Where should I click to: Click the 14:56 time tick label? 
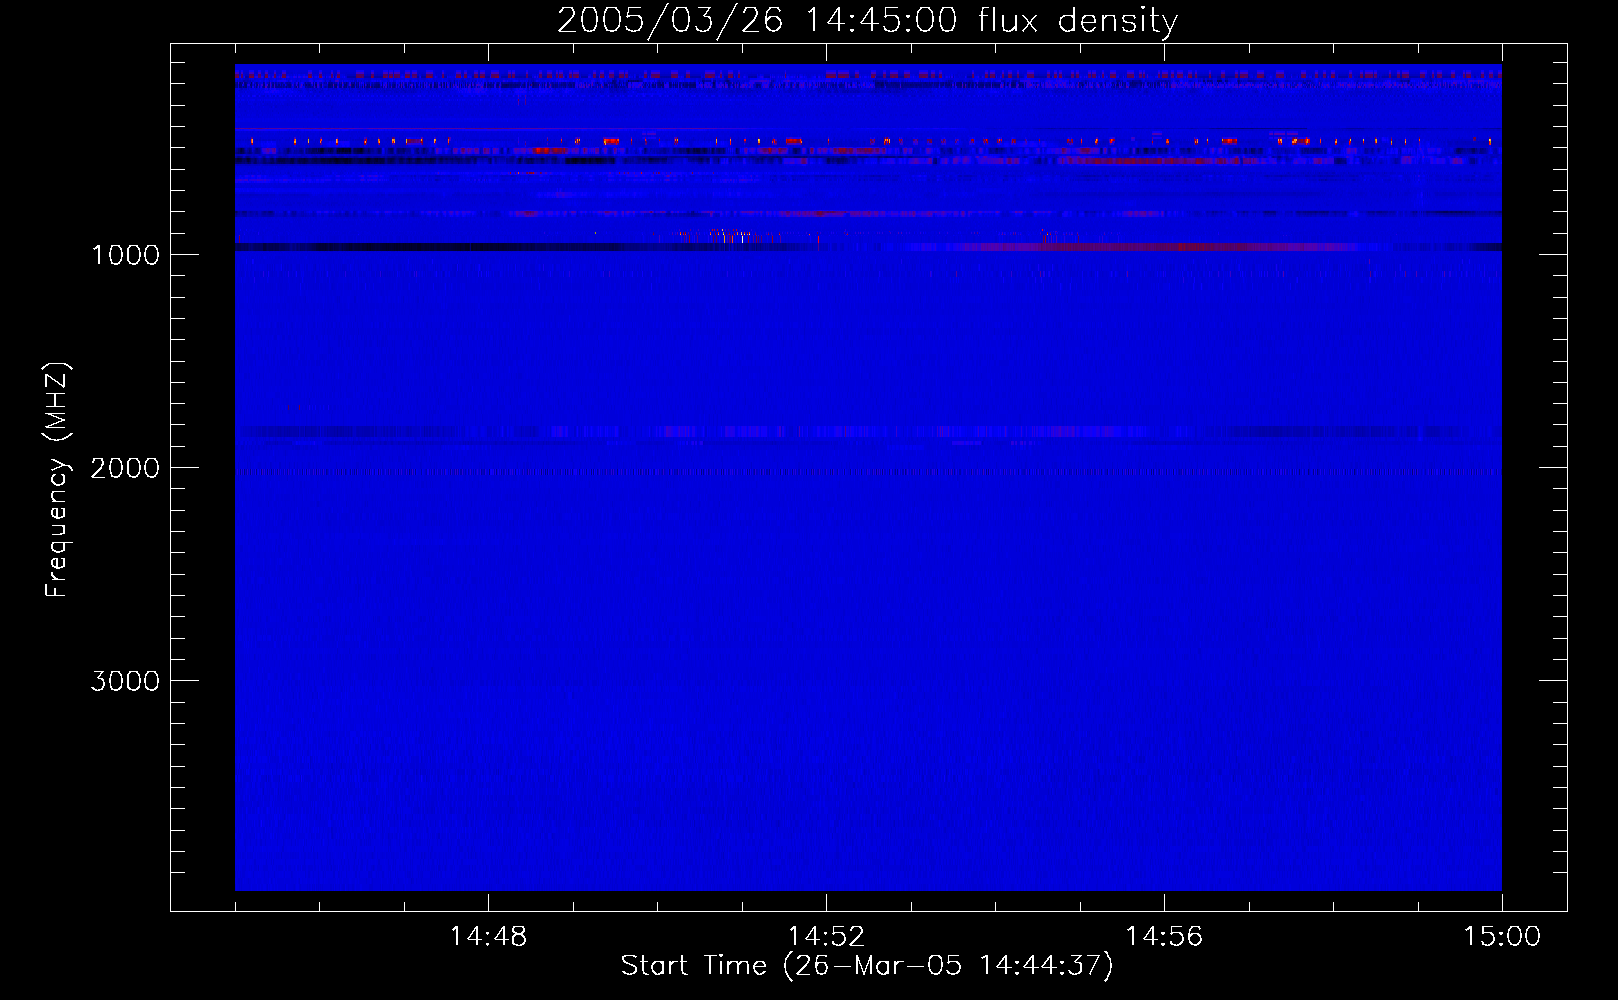(x=1164, y=937)
